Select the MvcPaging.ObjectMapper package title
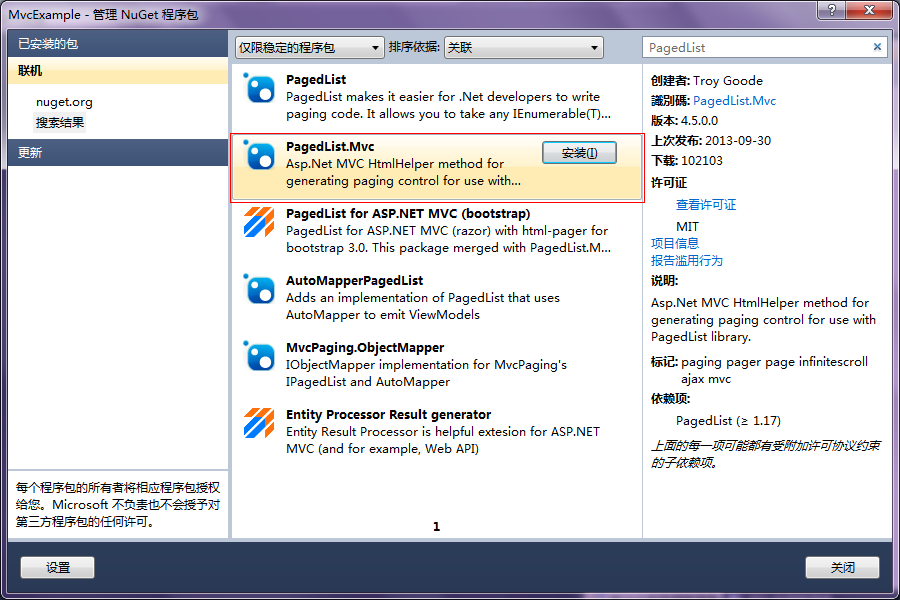900x600 pixels. pyautogui.click(x=365, y=348)
